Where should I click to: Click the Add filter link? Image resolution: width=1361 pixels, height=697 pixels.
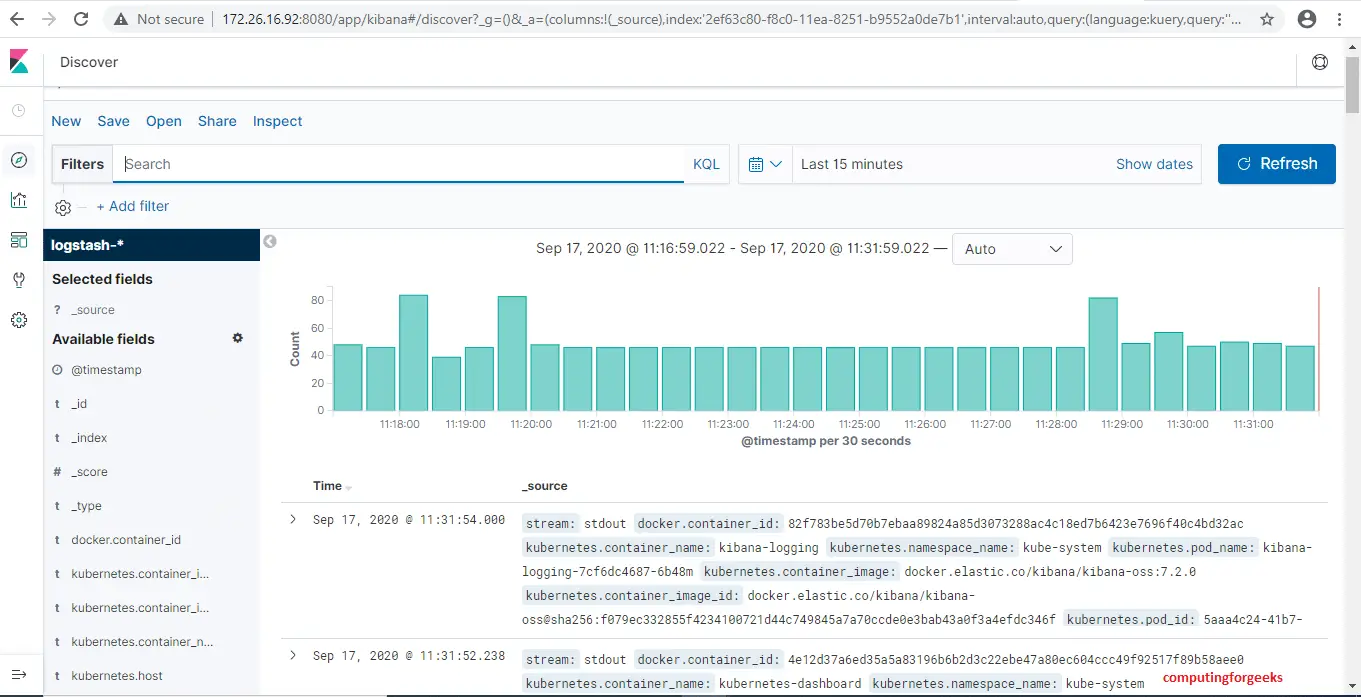pos(133,207)
